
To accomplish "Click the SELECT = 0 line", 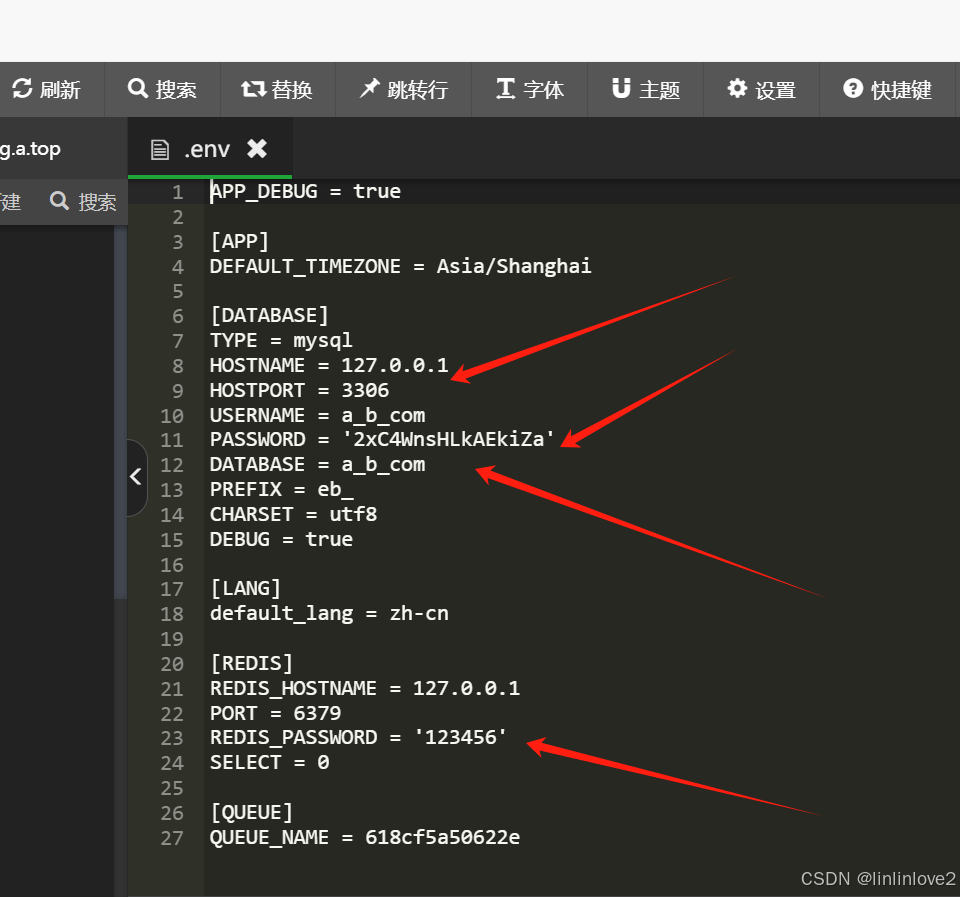I will click(269, 762).
